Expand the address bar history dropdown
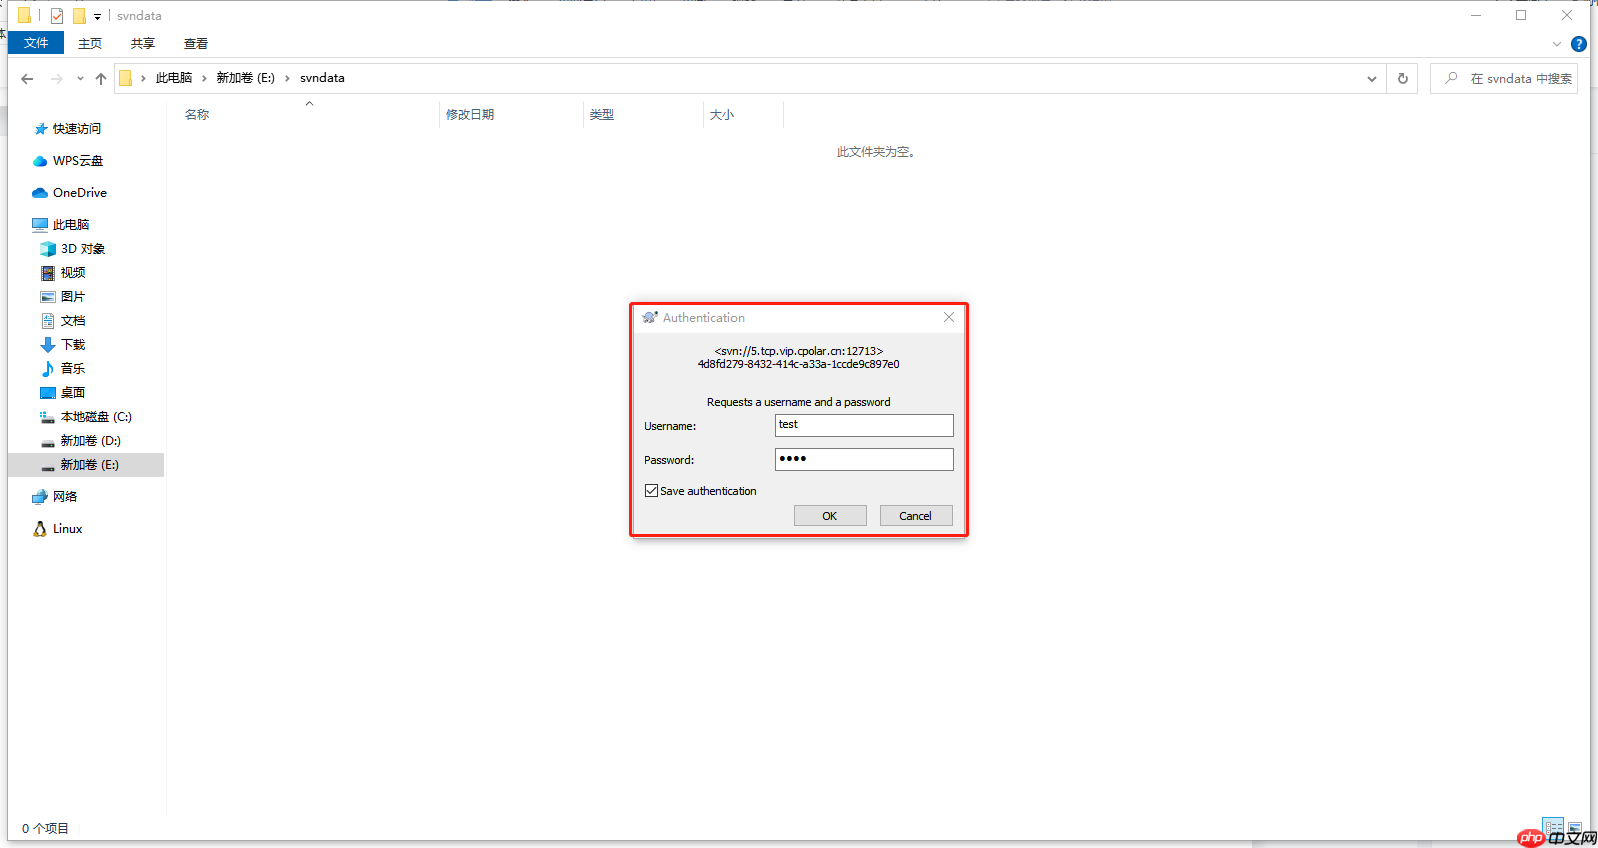 tap(1372, 79)
